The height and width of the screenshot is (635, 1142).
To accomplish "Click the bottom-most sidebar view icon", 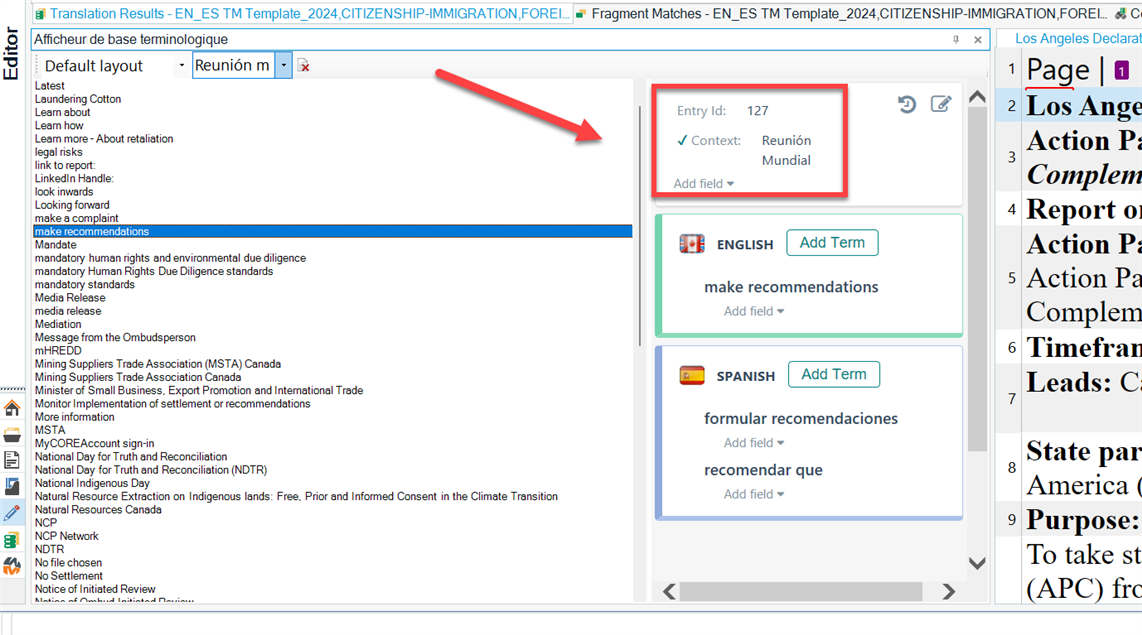I will point(12,566).
